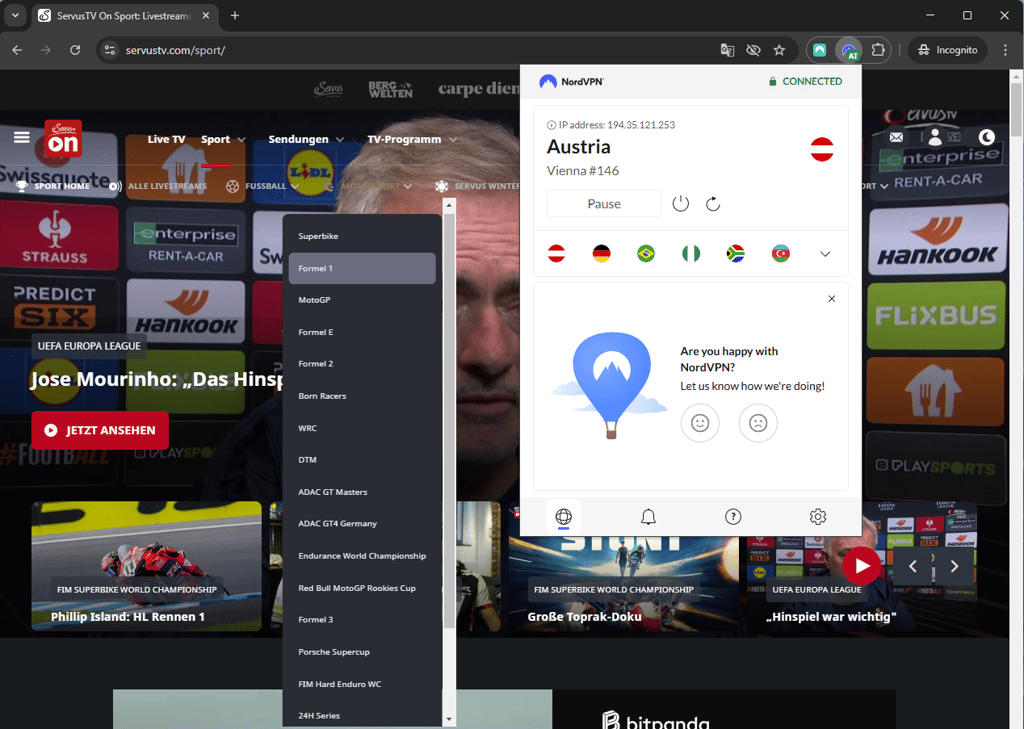The height and width of the screenshot is (729, 1024).
Task: Open a new browser tab
Action: click(x=235, y=15)
